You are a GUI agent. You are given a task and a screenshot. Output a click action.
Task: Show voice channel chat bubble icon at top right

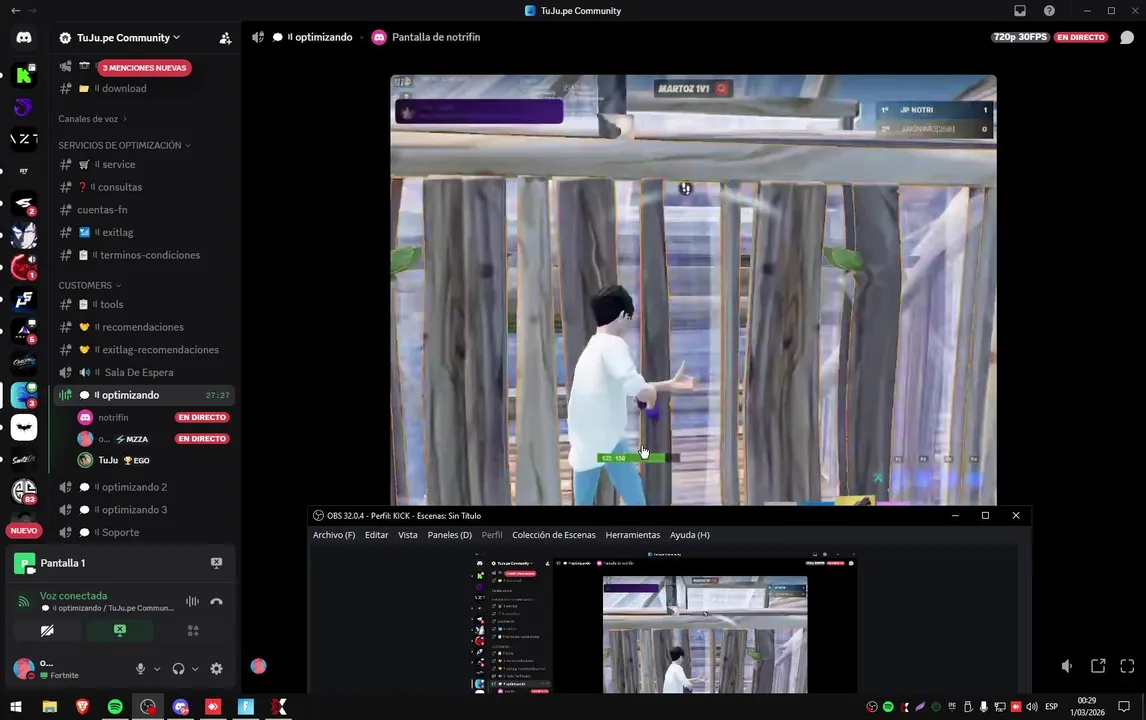pyautogui.click(x=1127, y=37)
